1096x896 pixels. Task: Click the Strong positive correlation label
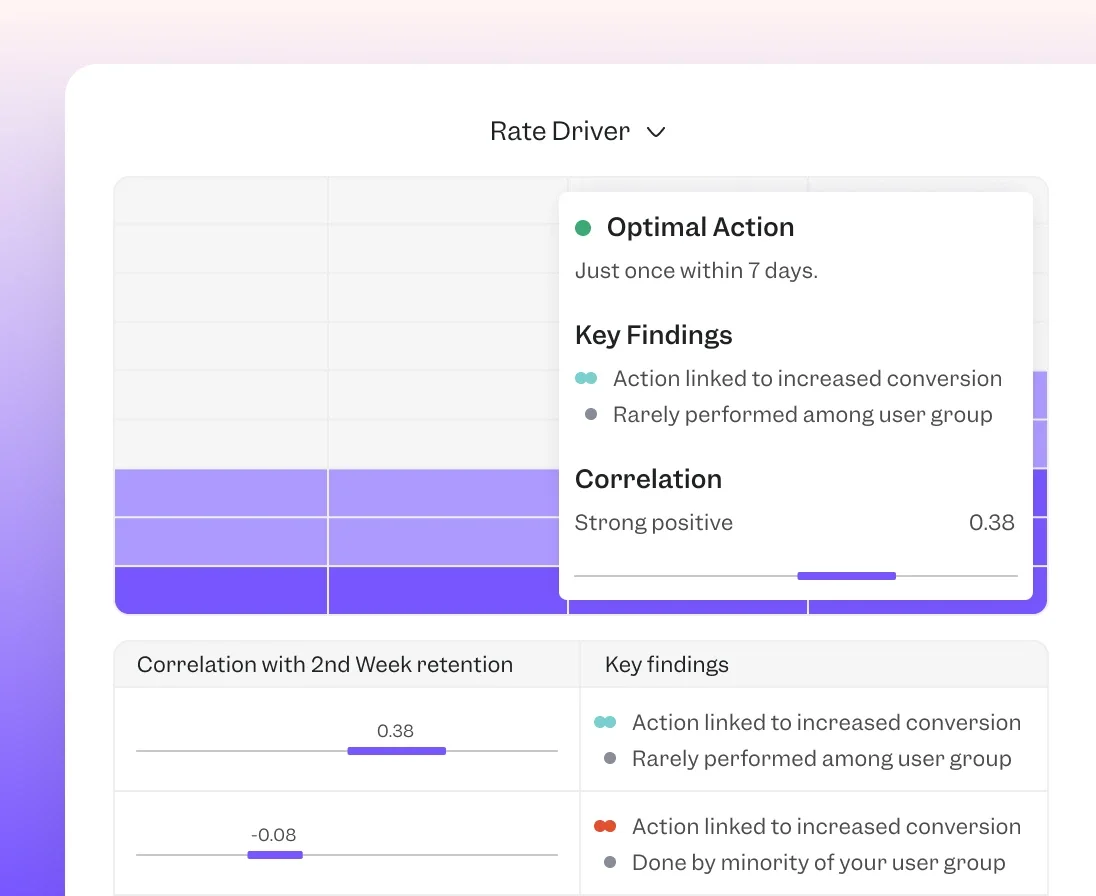654,523
